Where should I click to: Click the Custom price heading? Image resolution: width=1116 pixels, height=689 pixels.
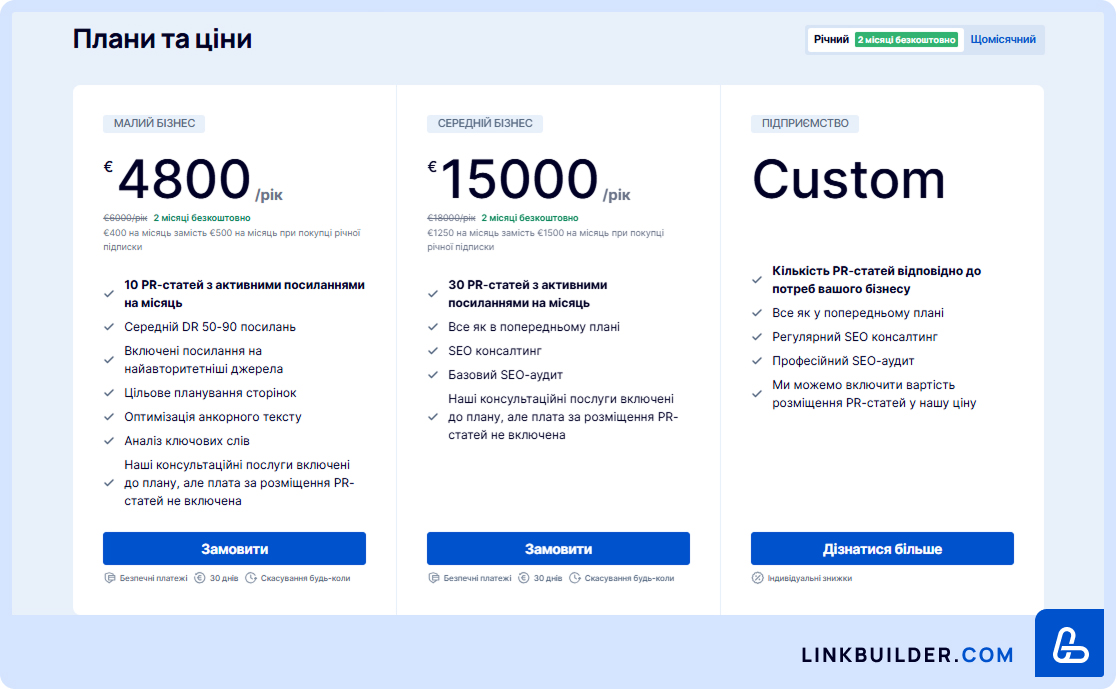[x=849, y=179]
